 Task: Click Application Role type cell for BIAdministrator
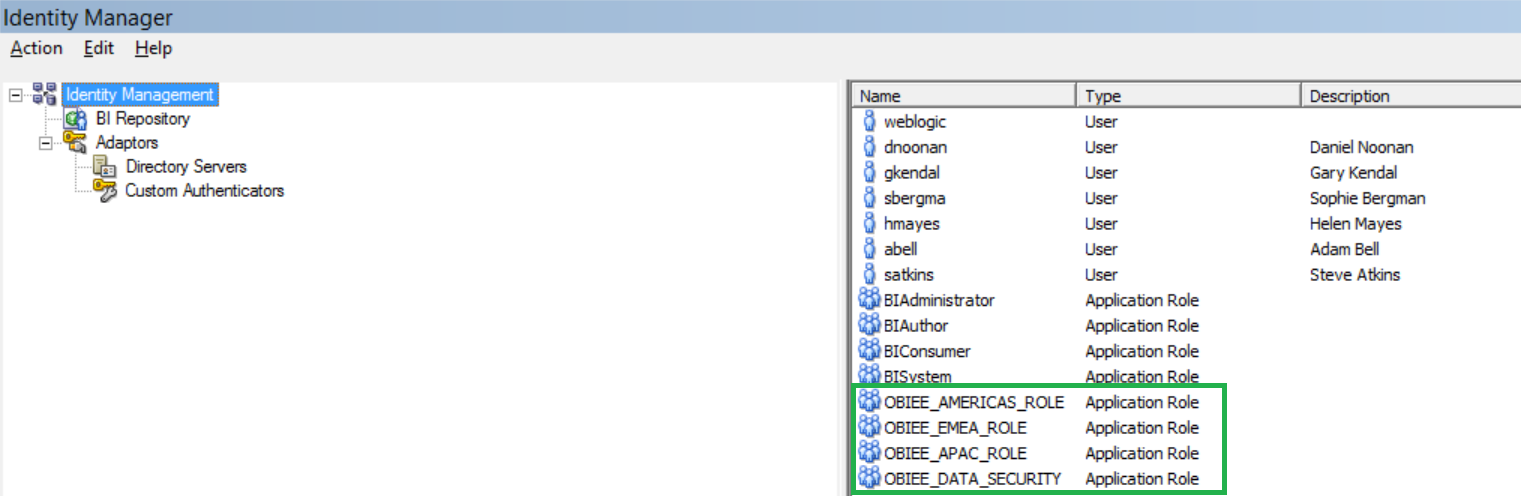click(1142, 300)
